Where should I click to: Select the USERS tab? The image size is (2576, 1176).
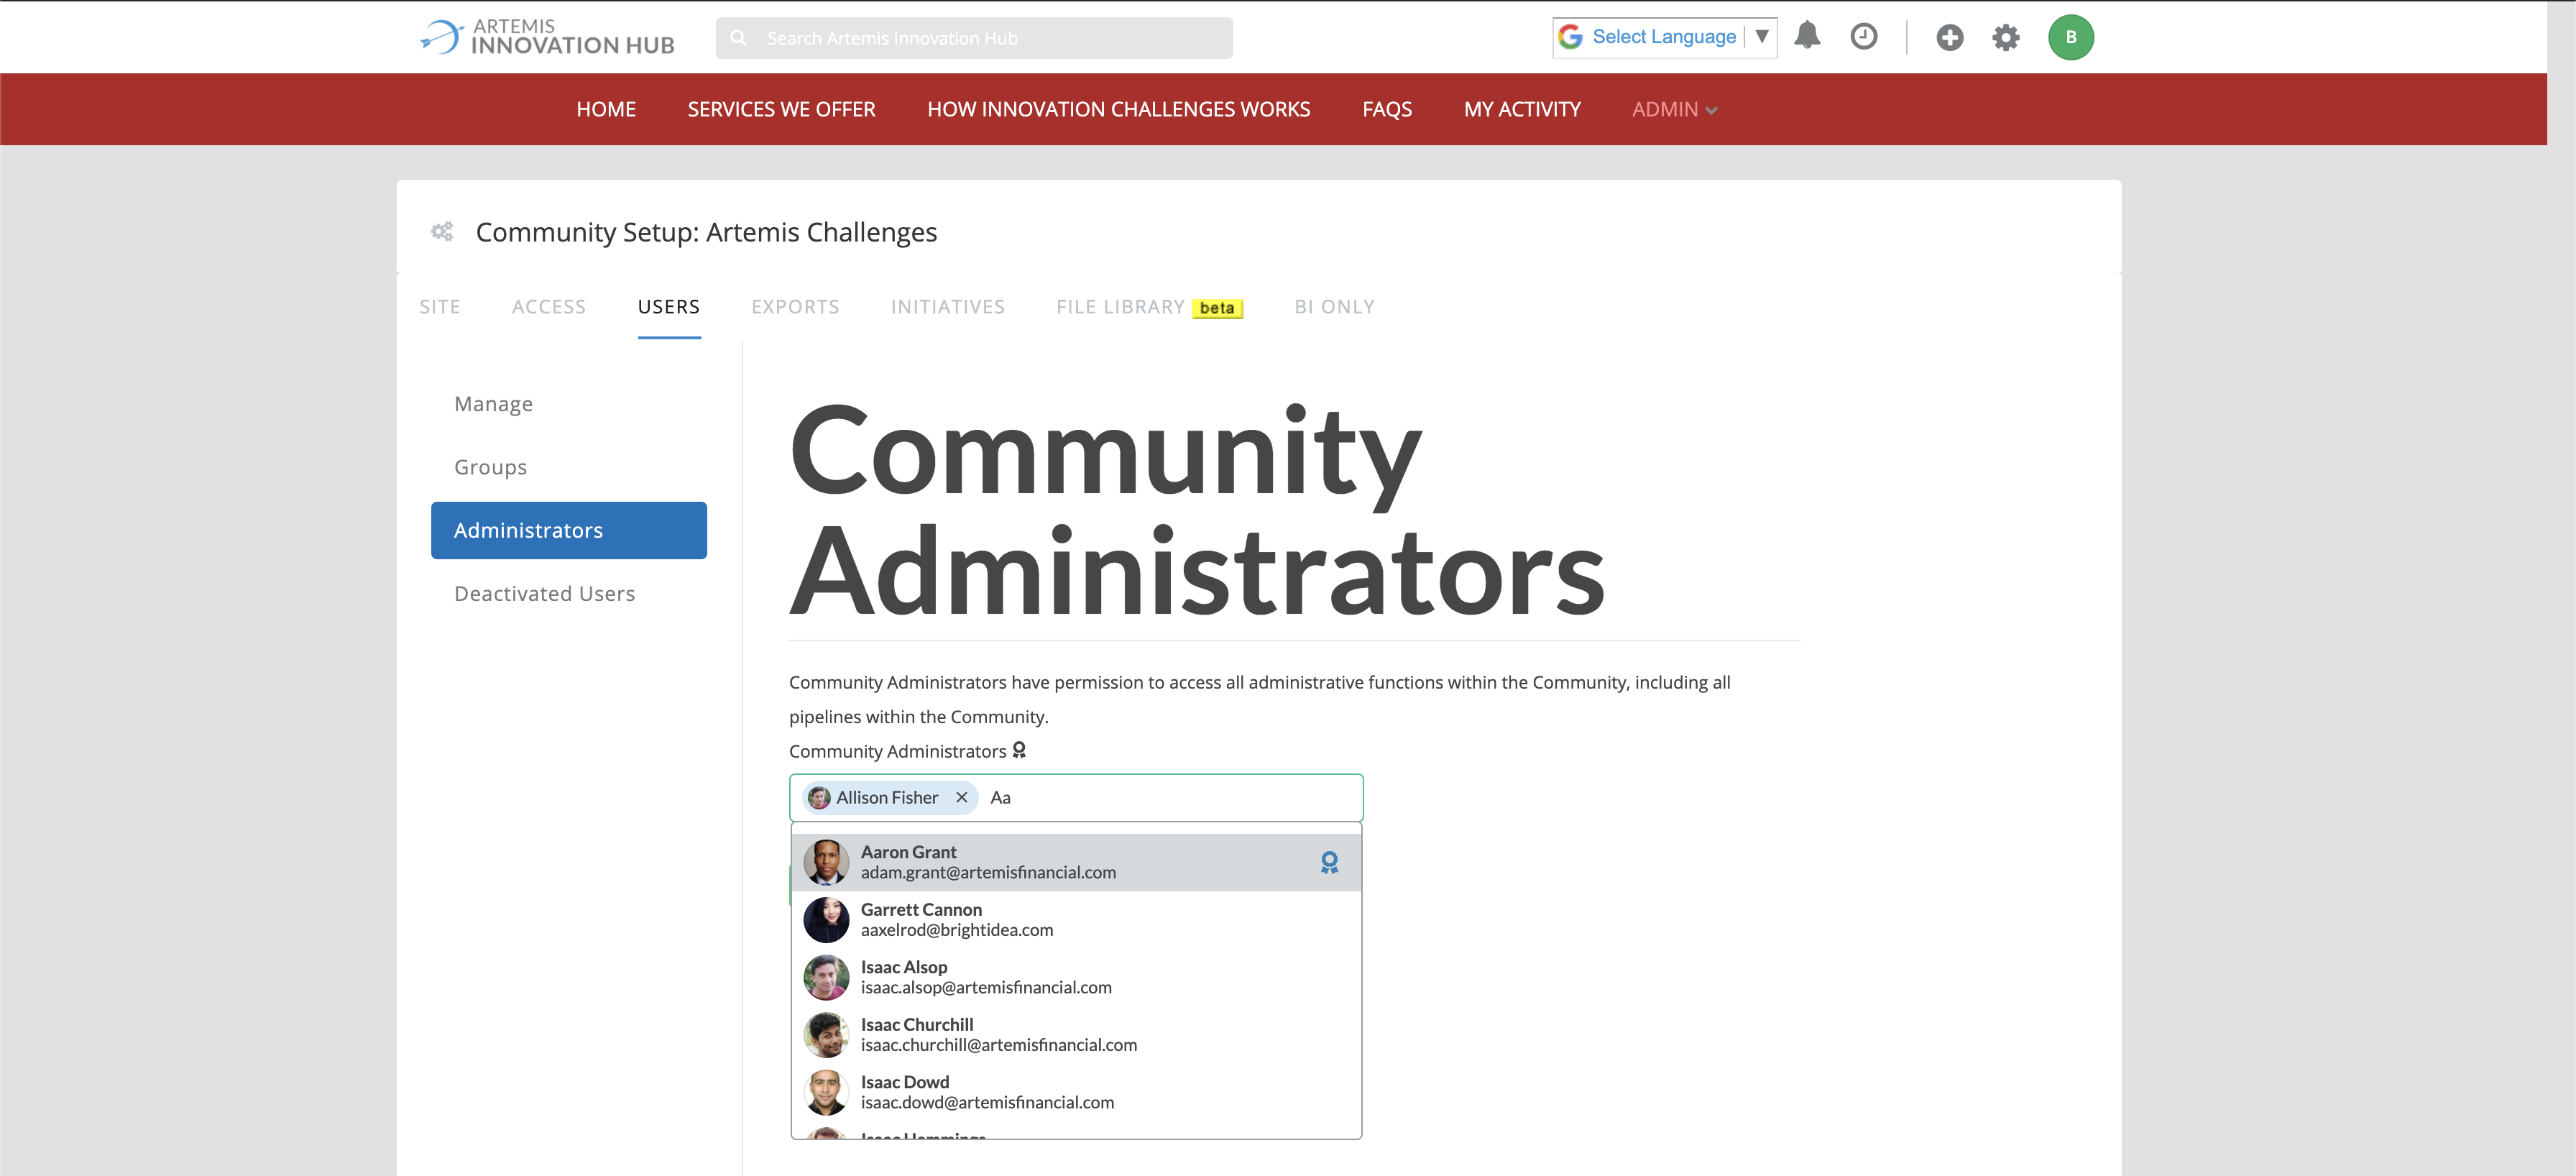(x=669, y=306)
